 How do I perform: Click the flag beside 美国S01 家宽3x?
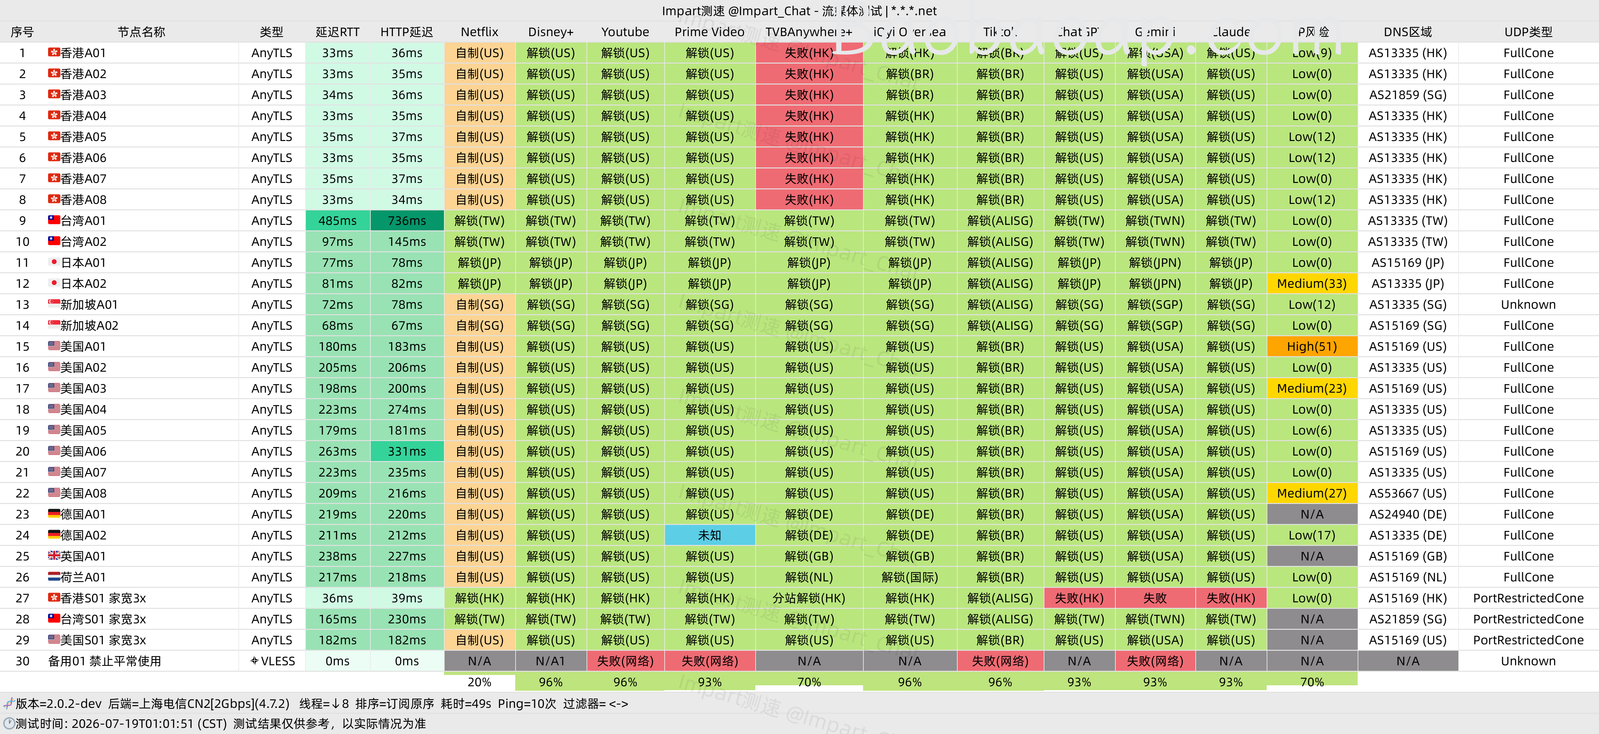(x=54, y=641)
